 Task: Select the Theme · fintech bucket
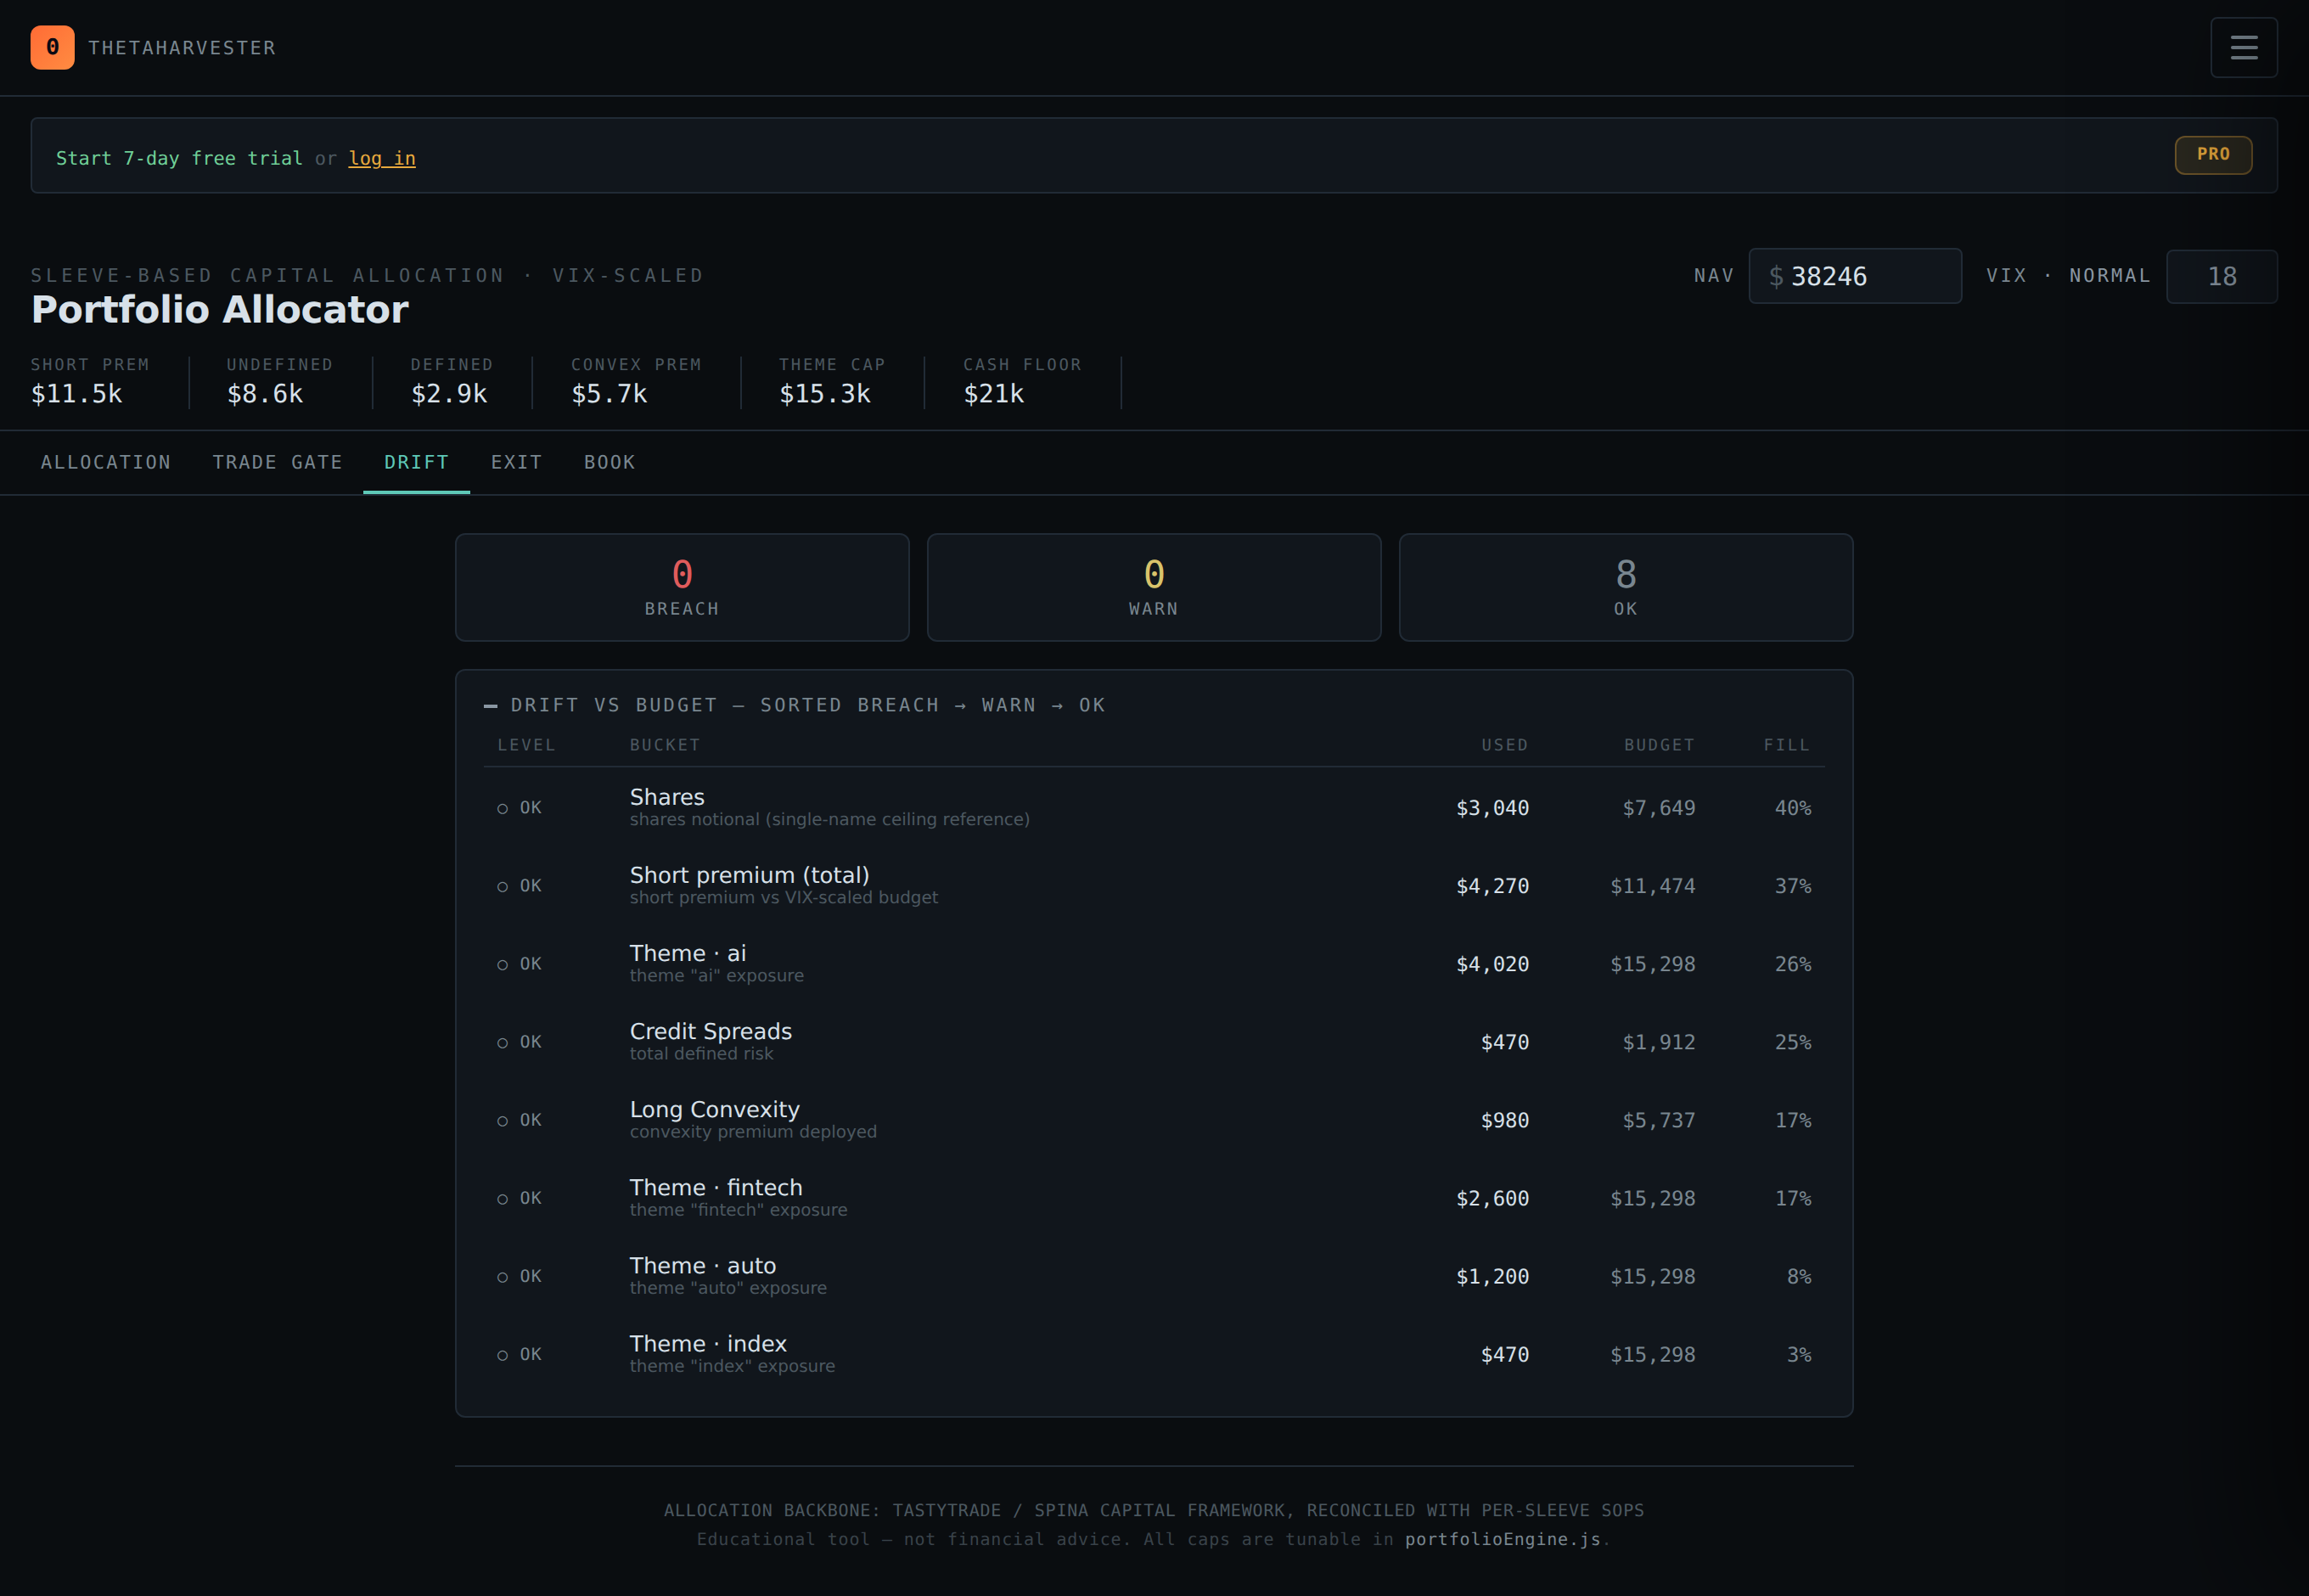point(716,1187)
